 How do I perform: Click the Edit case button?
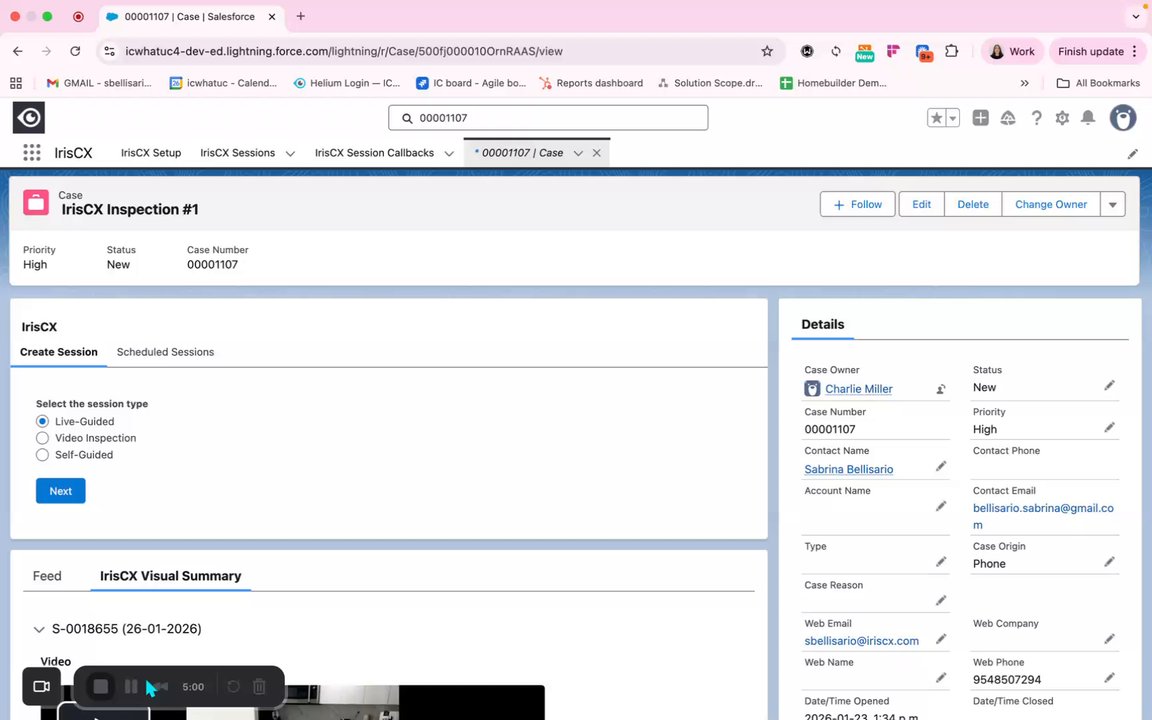(921, 204)
